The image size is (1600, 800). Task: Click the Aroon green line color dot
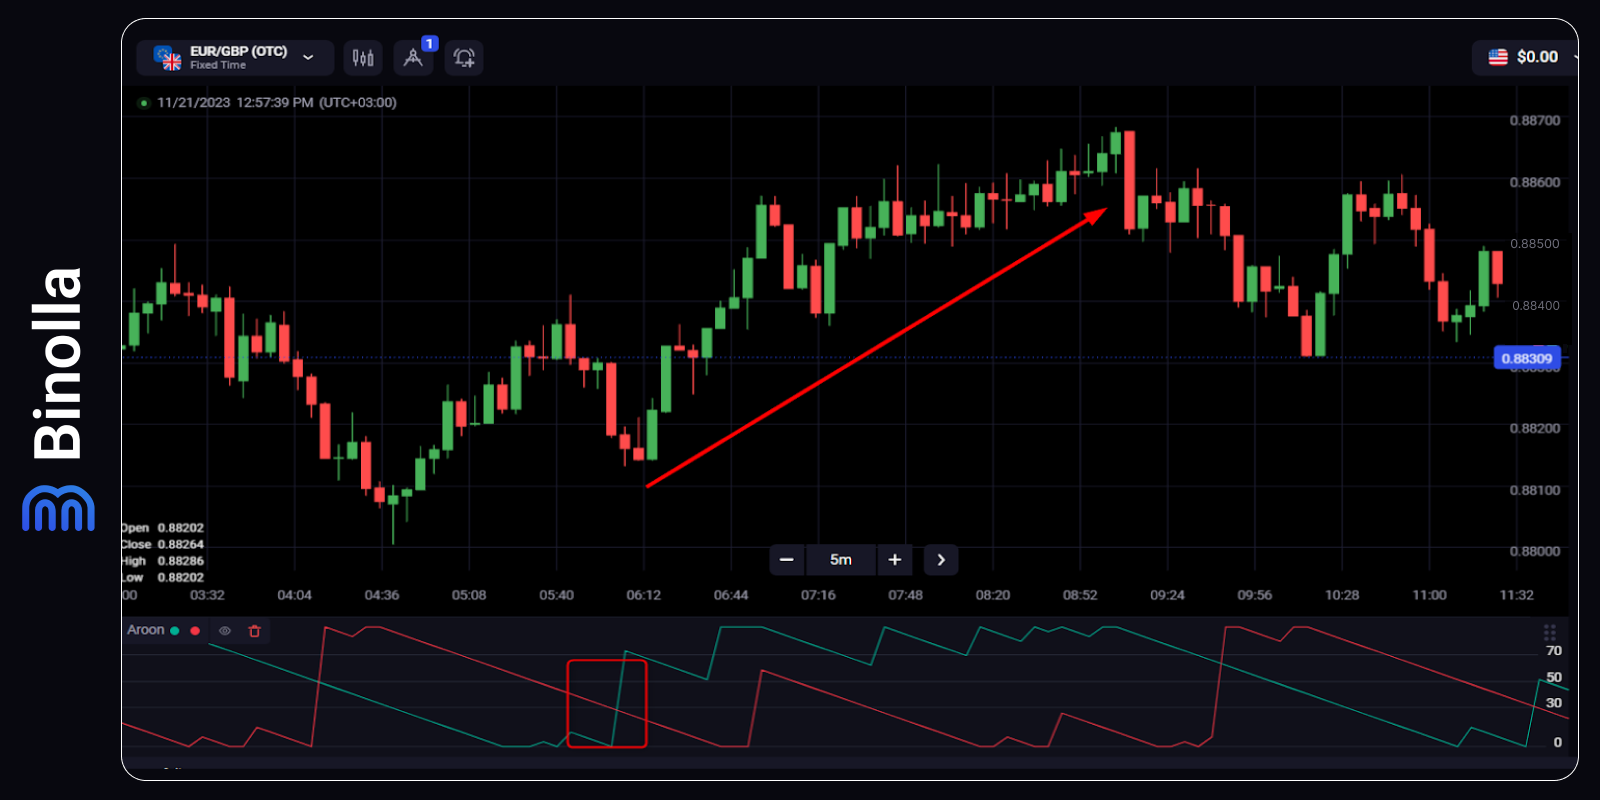(175, 631)
